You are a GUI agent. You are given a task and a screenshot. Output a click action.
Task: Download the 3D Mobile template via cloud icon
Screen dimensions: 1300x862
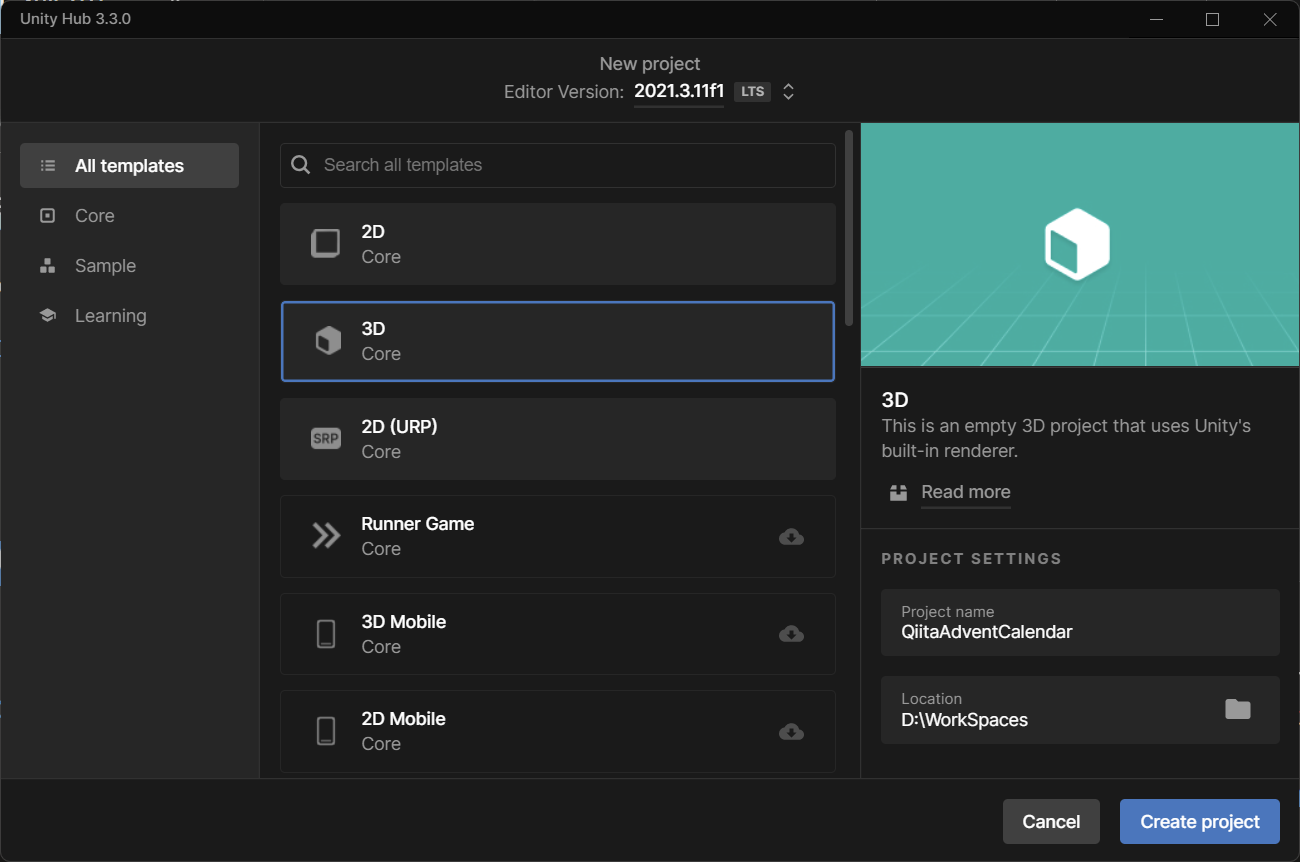tap(791, 634)
